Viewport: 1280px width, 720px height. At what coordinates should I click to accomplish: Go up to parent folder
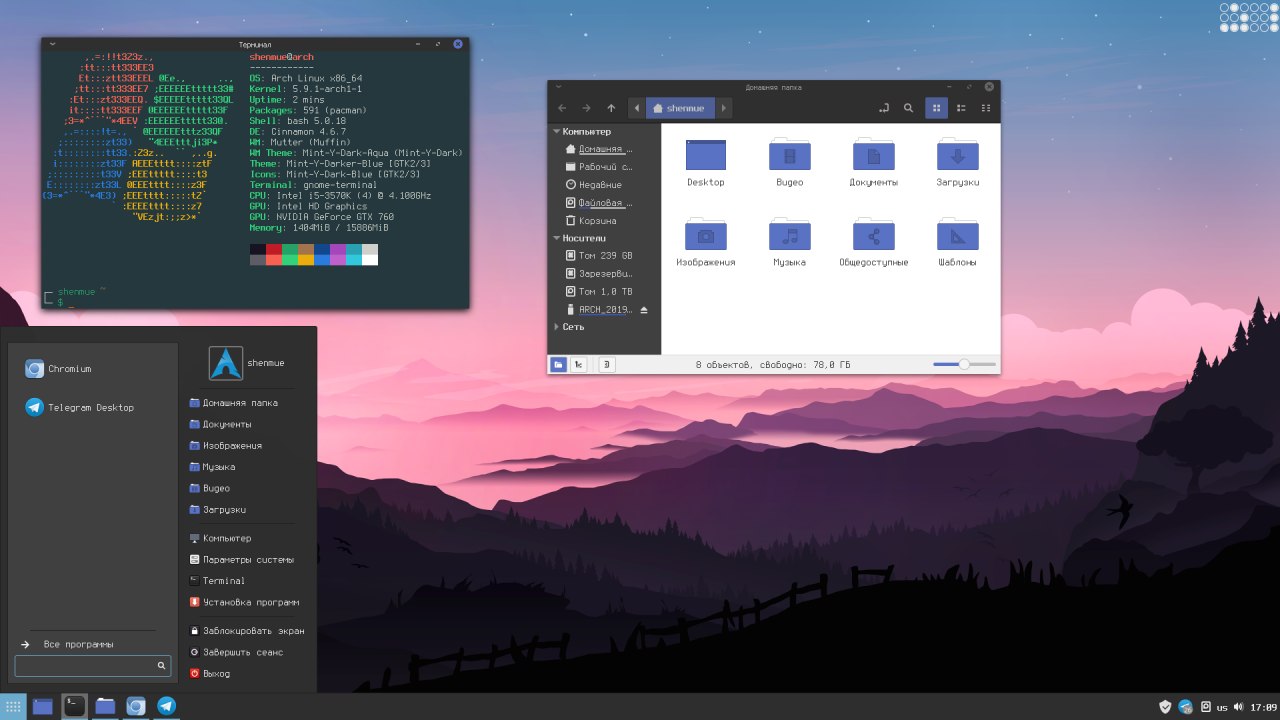click(611, 108)
